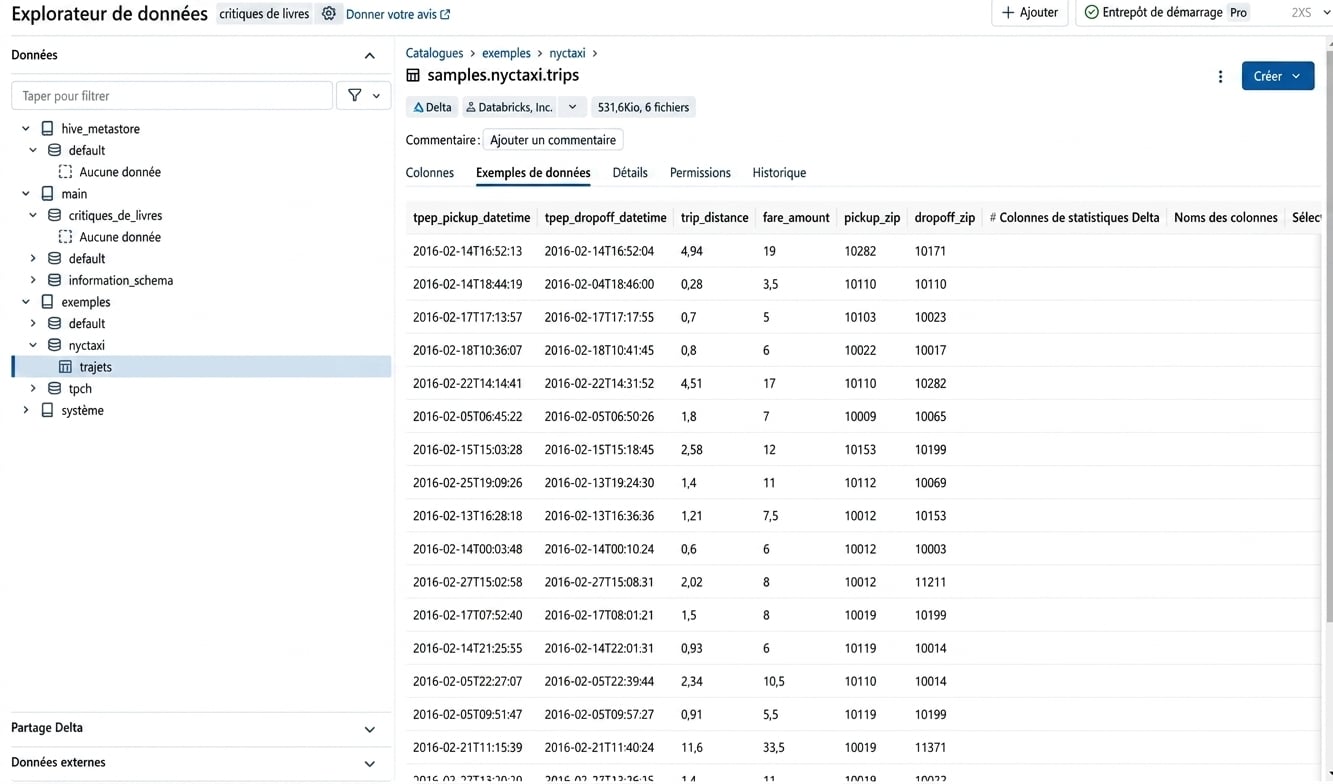Click the external link icon on Donner votre avis
1333x784 pixels.
click(x=445, y=15)
